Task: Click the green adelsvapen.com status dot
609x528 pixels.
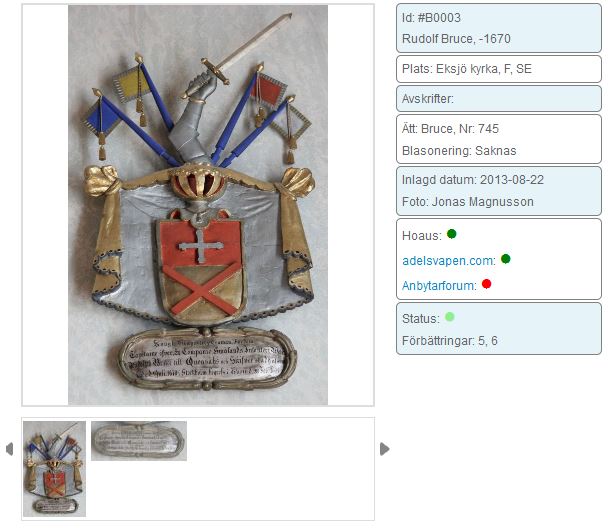Action: (506, 259)
